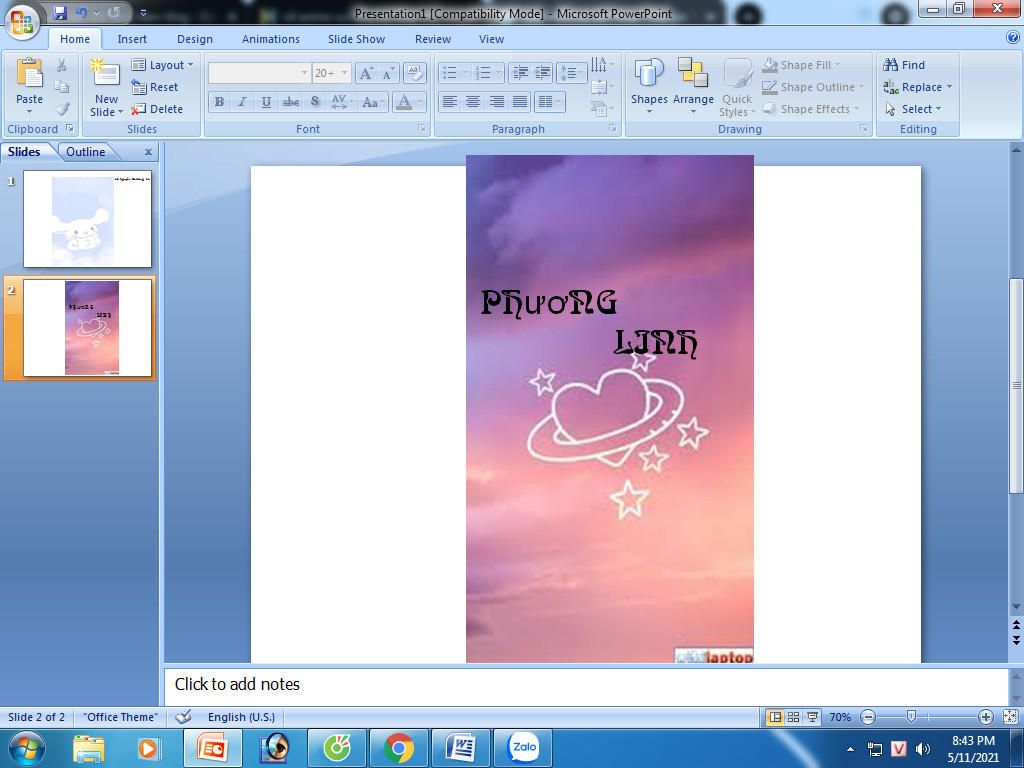Screen dimensions: 1024x768
Task: Open the Arrange menu
Action: [x=693, y=88]
